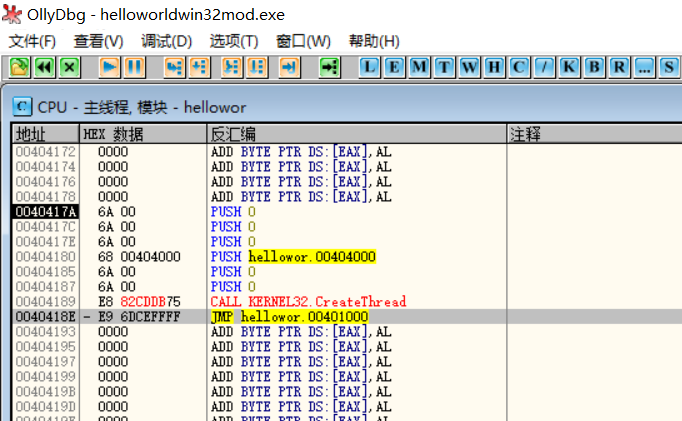Click address 00404178
Screen dimensions: 682x421
(x=46, y=197)
